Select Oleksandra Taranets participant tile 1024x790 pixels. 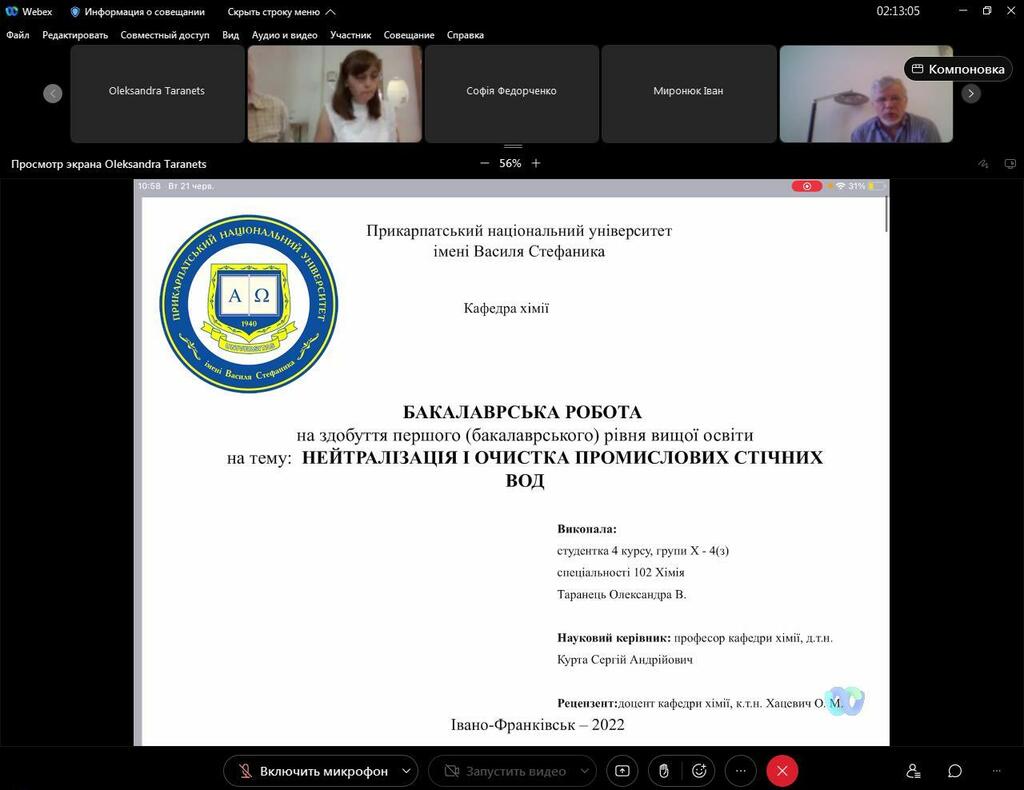[157, 93]
